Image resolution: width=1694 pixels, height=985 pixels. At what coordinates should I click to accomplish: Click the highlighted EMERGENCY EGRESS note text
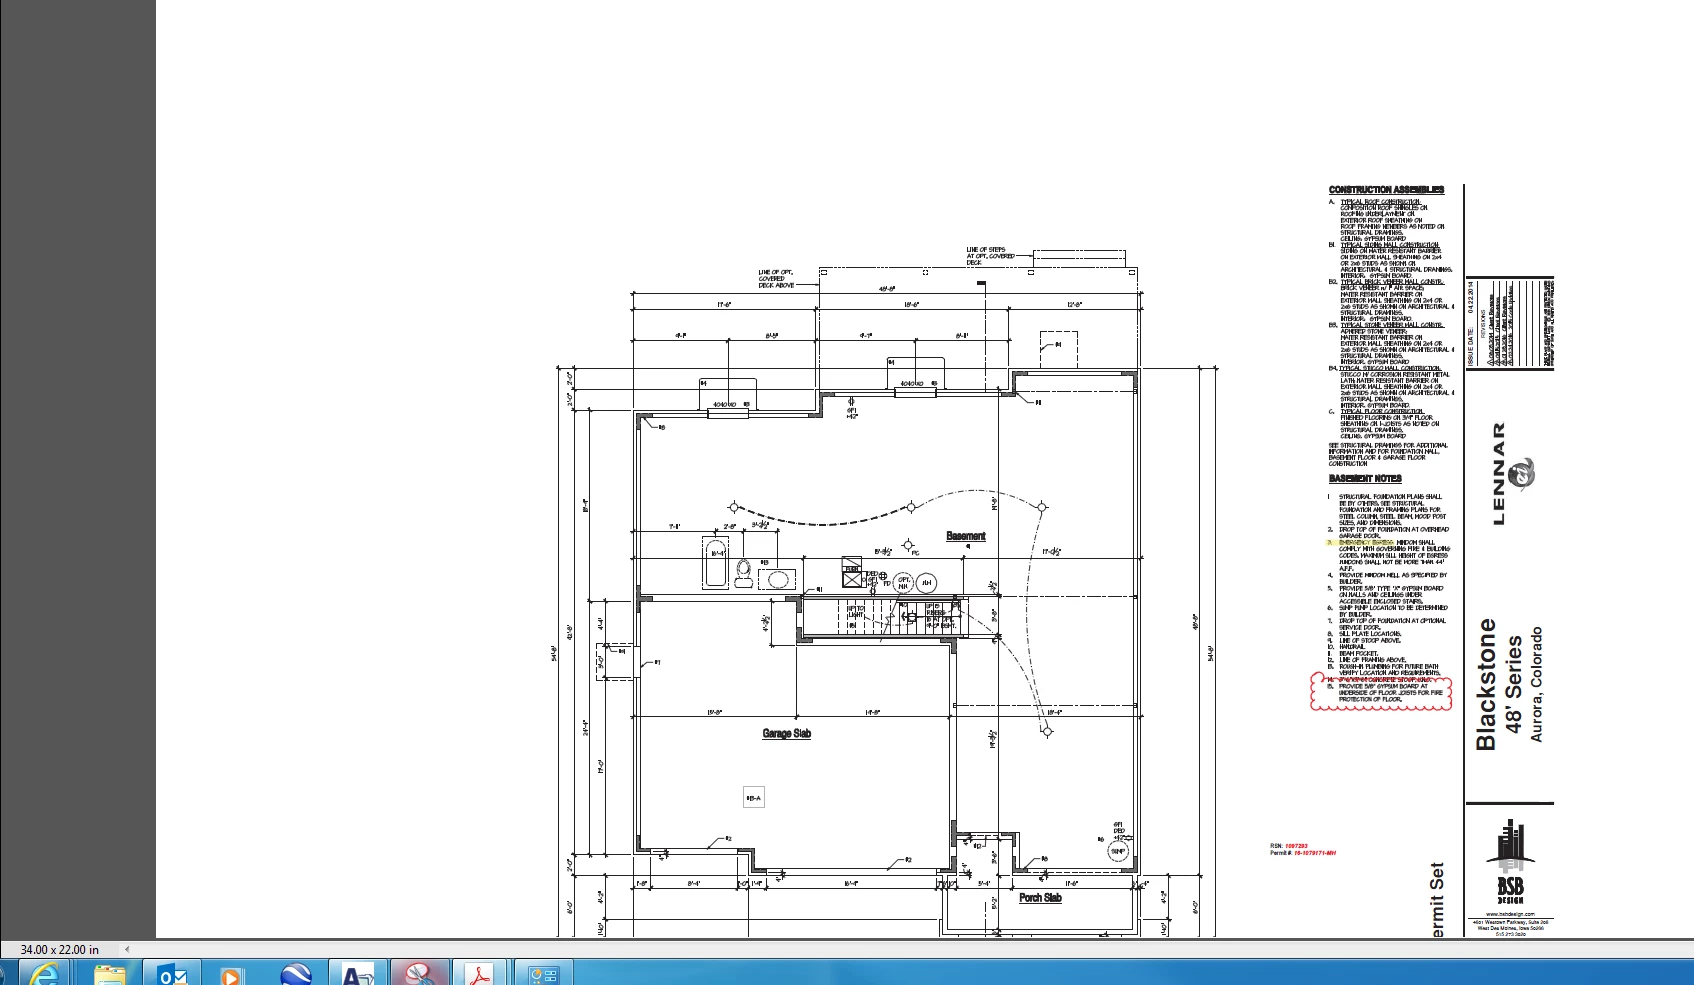(1366, 542)
